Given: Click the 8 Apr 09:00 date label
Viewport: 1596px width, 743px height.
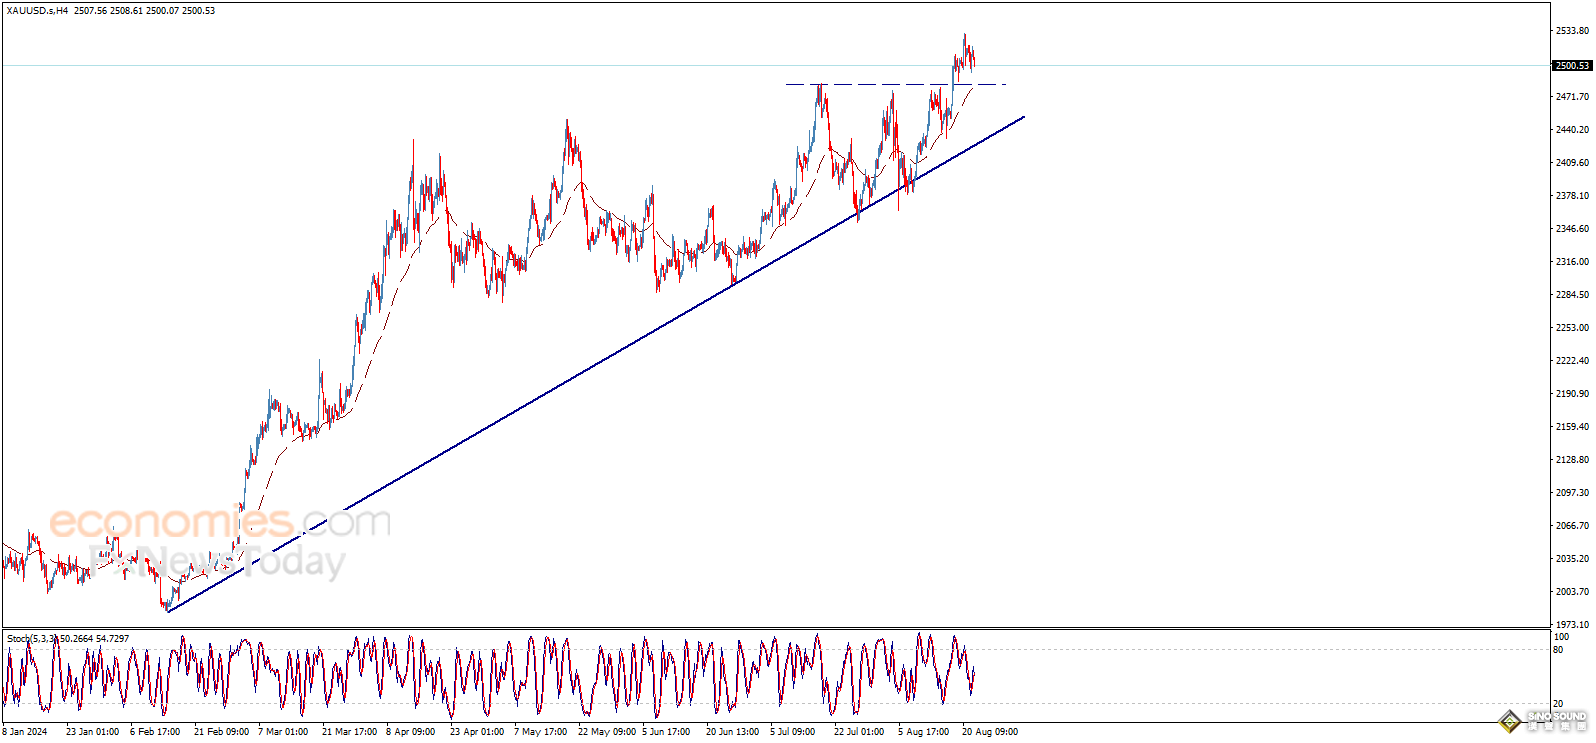Looking at the screenshot, I should click(x=410, y=732).
